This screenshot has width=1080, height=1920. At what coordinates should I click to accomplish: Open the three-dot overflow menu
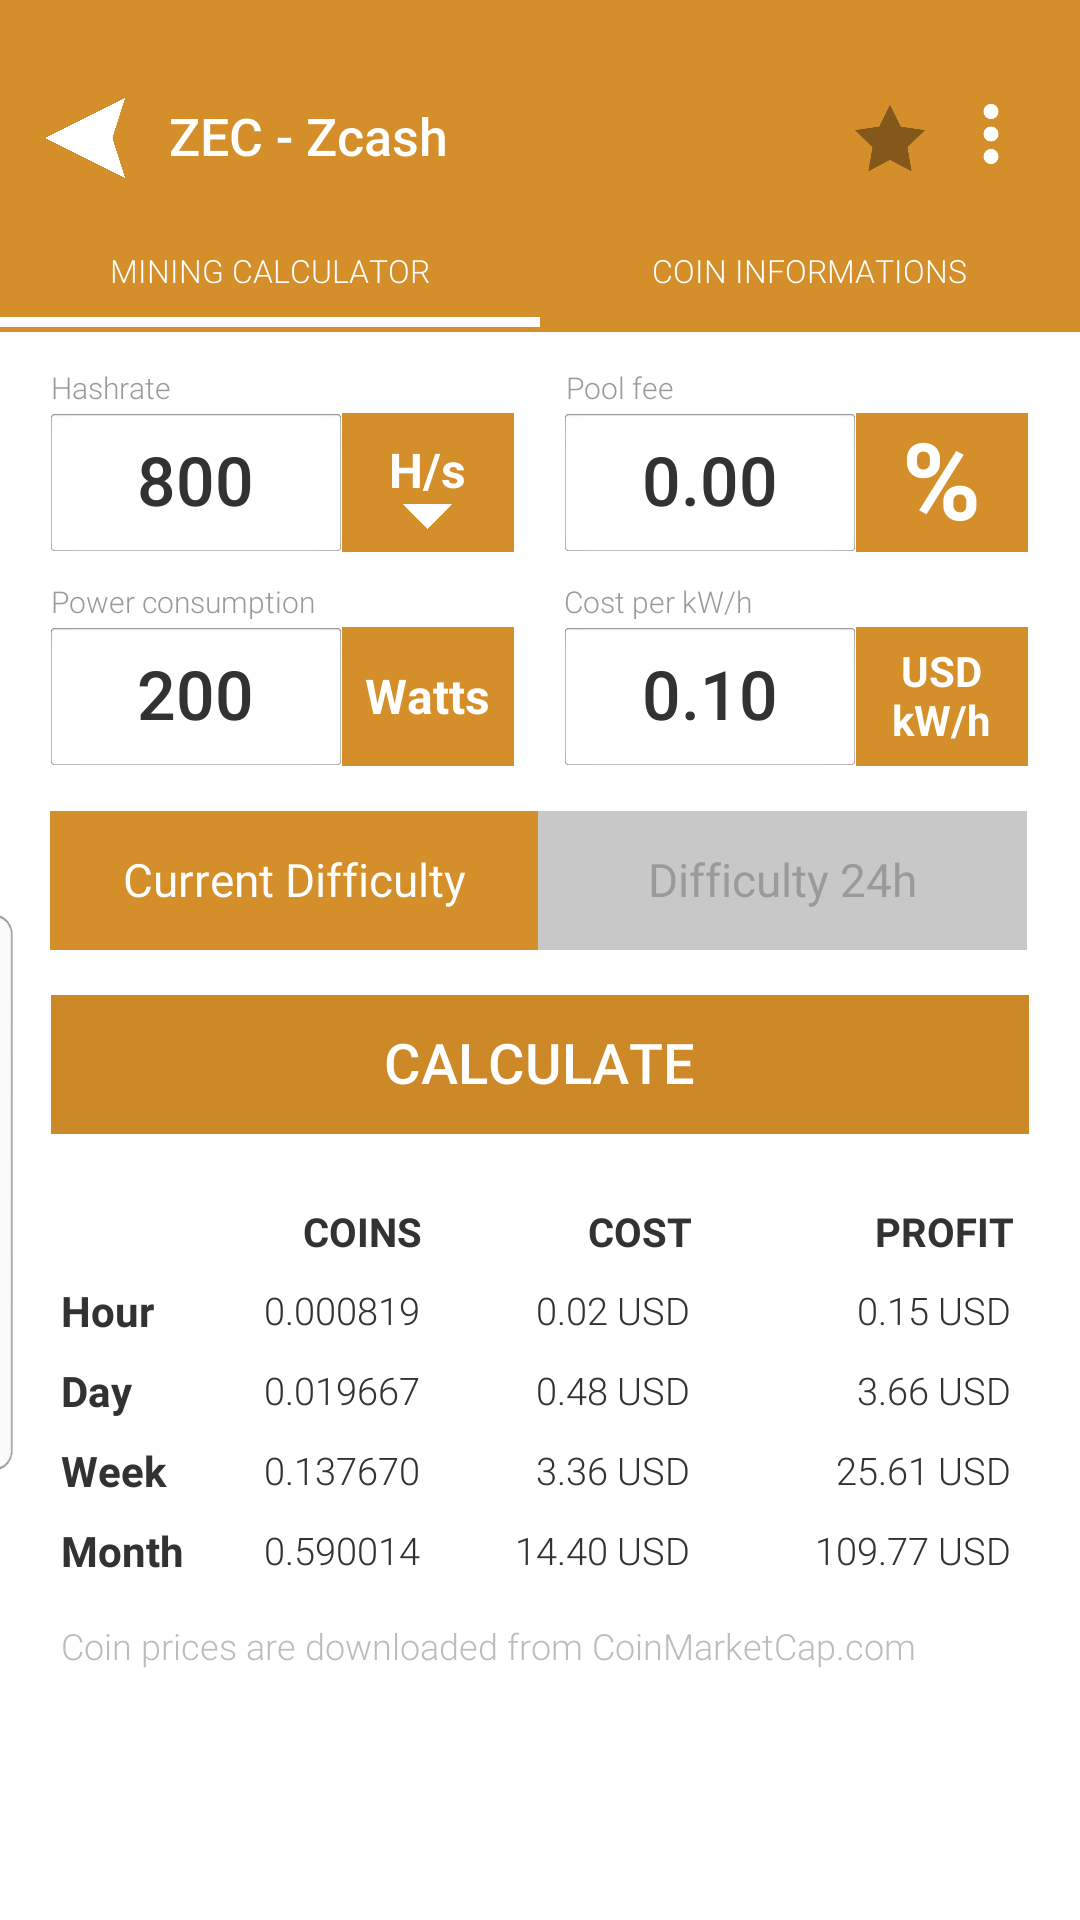click(x=991, y=135)
